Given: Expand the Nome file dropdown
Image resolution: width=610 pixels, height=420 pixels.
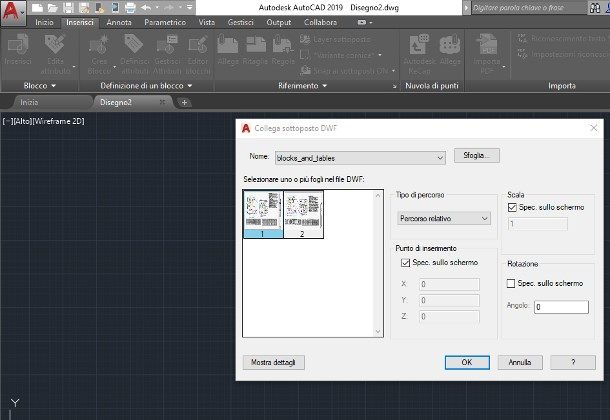Looking at the screenshot, I should pos(440,157).
